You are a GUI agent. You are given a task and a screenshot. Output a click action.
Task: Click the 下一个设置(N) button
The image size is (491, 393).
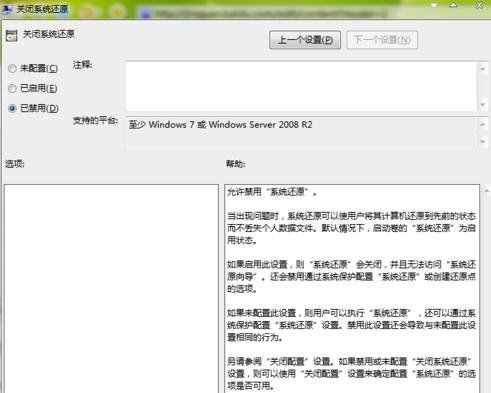(x=382, y=40)
